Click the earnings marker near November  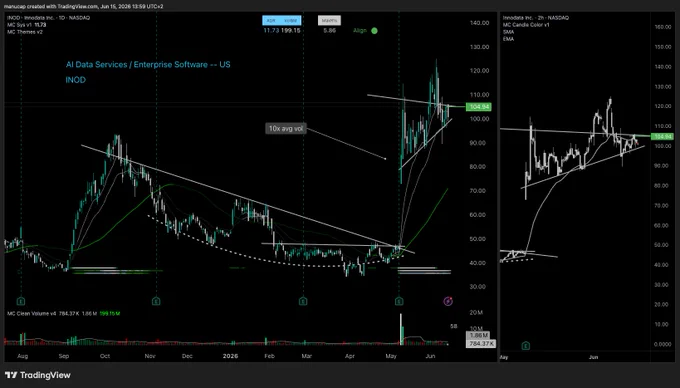[x=156, y=301]
